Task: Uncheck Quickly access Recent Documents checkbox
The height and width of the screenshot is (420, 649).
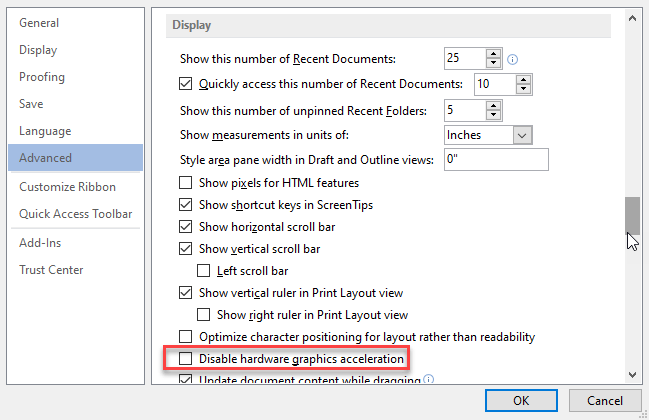Action: [x=185, y=84]
